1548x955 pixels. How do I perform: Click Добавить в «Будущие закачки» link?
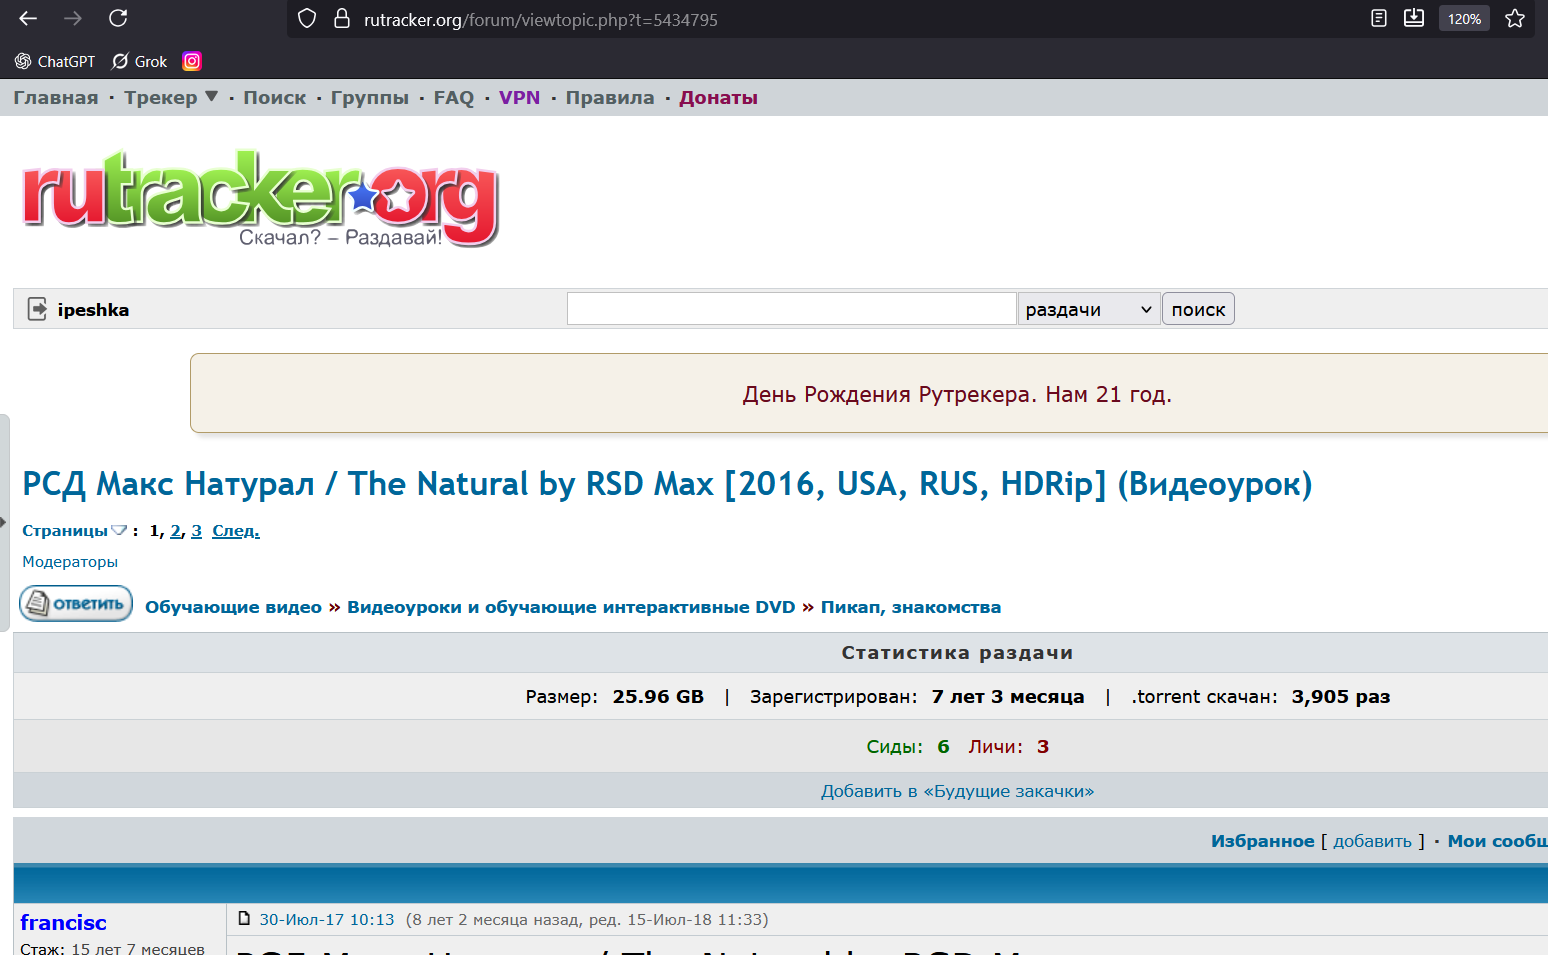coord(958,791)
